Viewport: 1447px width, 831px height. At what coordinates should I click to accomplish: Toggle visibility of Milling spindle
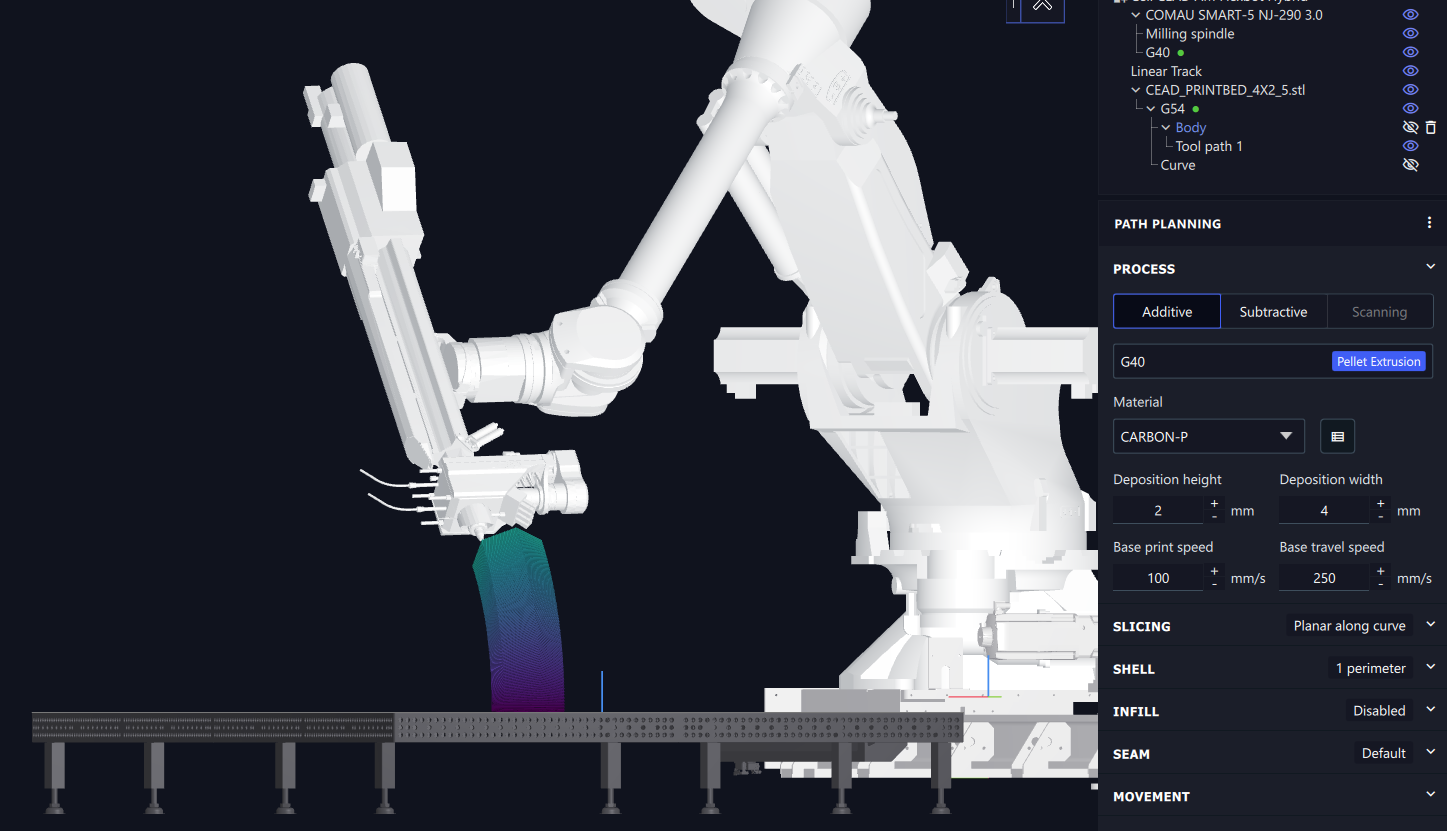point(1411,34)
